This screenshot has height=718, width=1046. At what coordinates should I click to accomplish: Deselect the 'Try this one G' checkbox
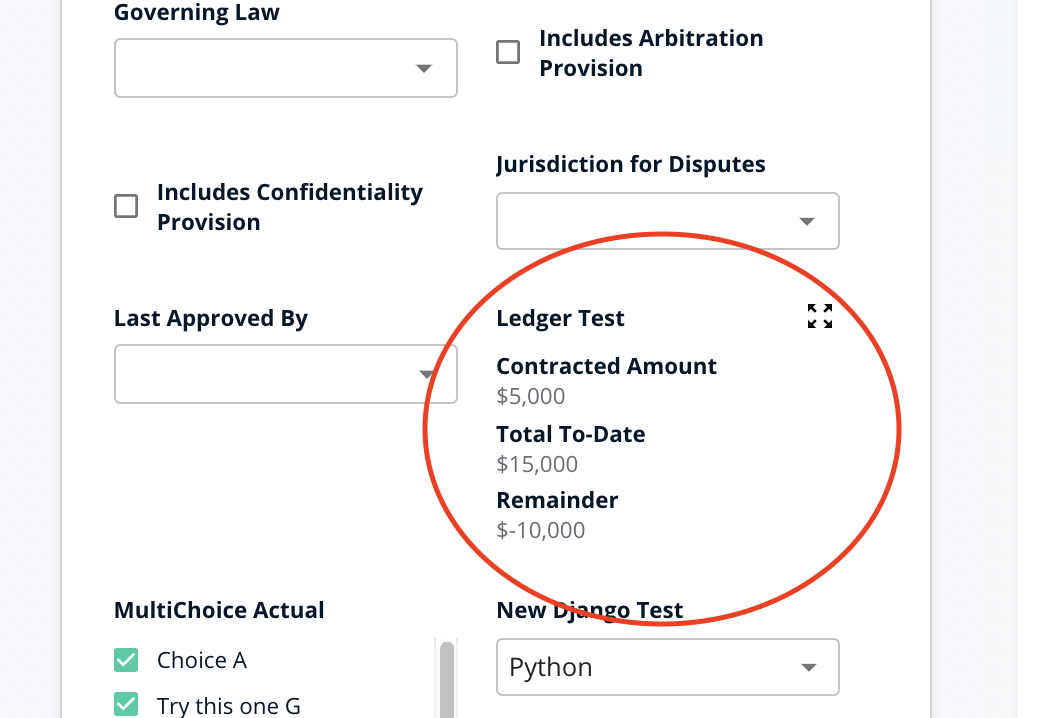126,705
